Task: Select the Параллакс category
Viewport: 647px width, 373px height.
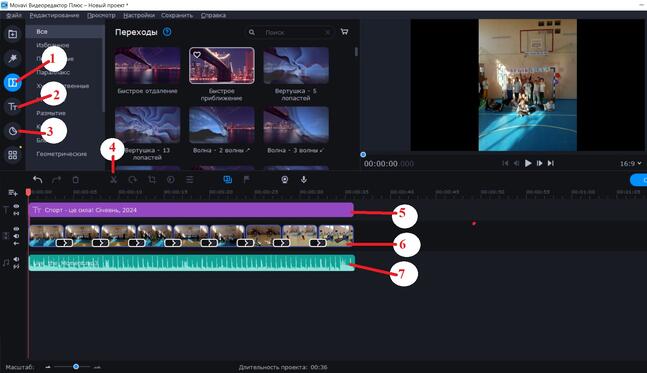Action: click(x=53, y=72)
